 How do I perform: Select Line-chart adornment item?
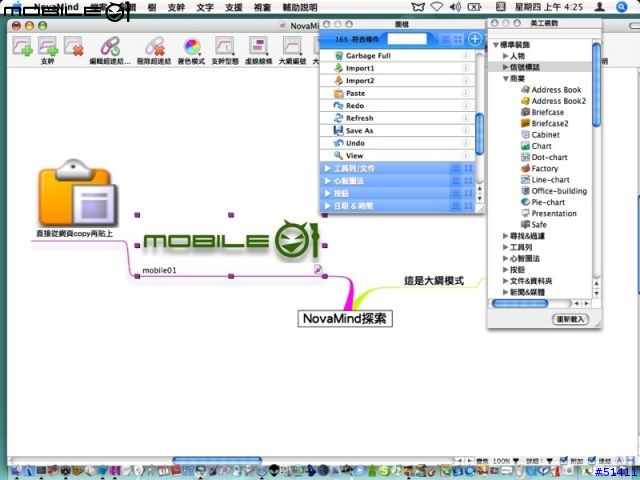point(545,180)
